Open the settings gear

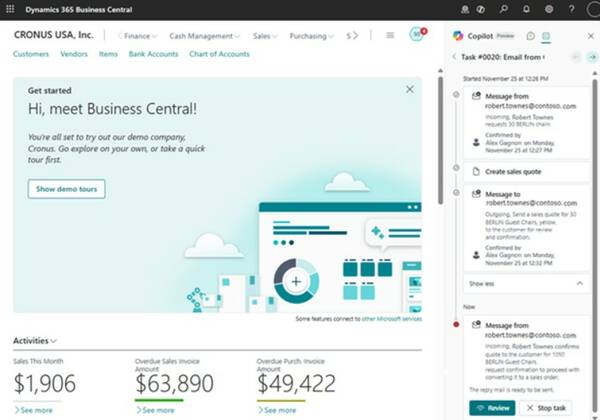547,9
